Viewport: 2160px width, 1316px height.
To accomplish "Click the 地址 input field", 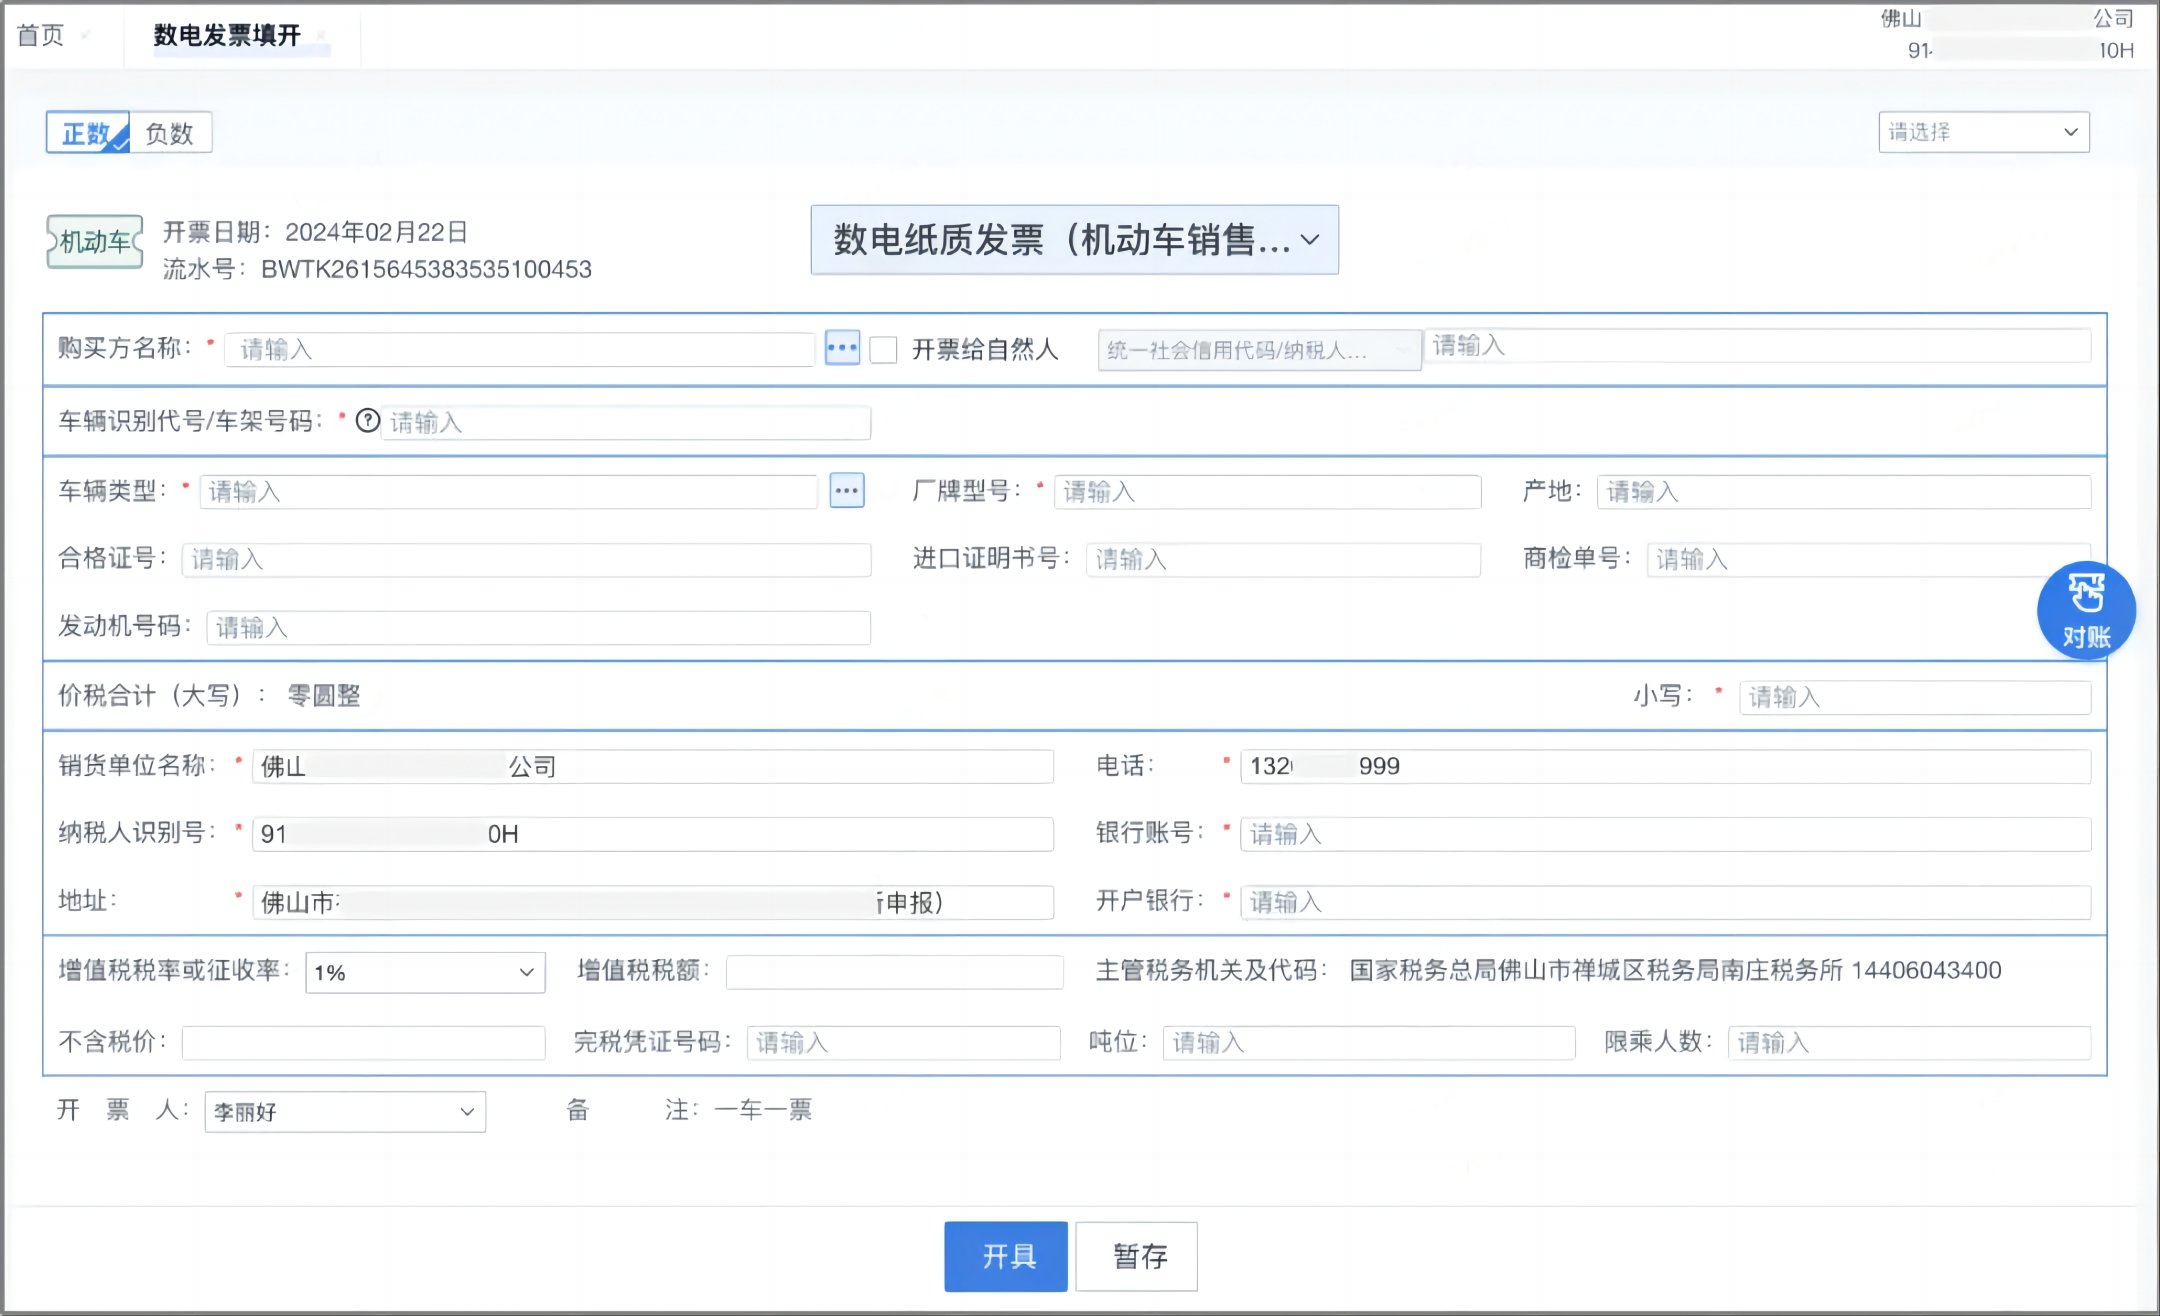I will (653, 902).
